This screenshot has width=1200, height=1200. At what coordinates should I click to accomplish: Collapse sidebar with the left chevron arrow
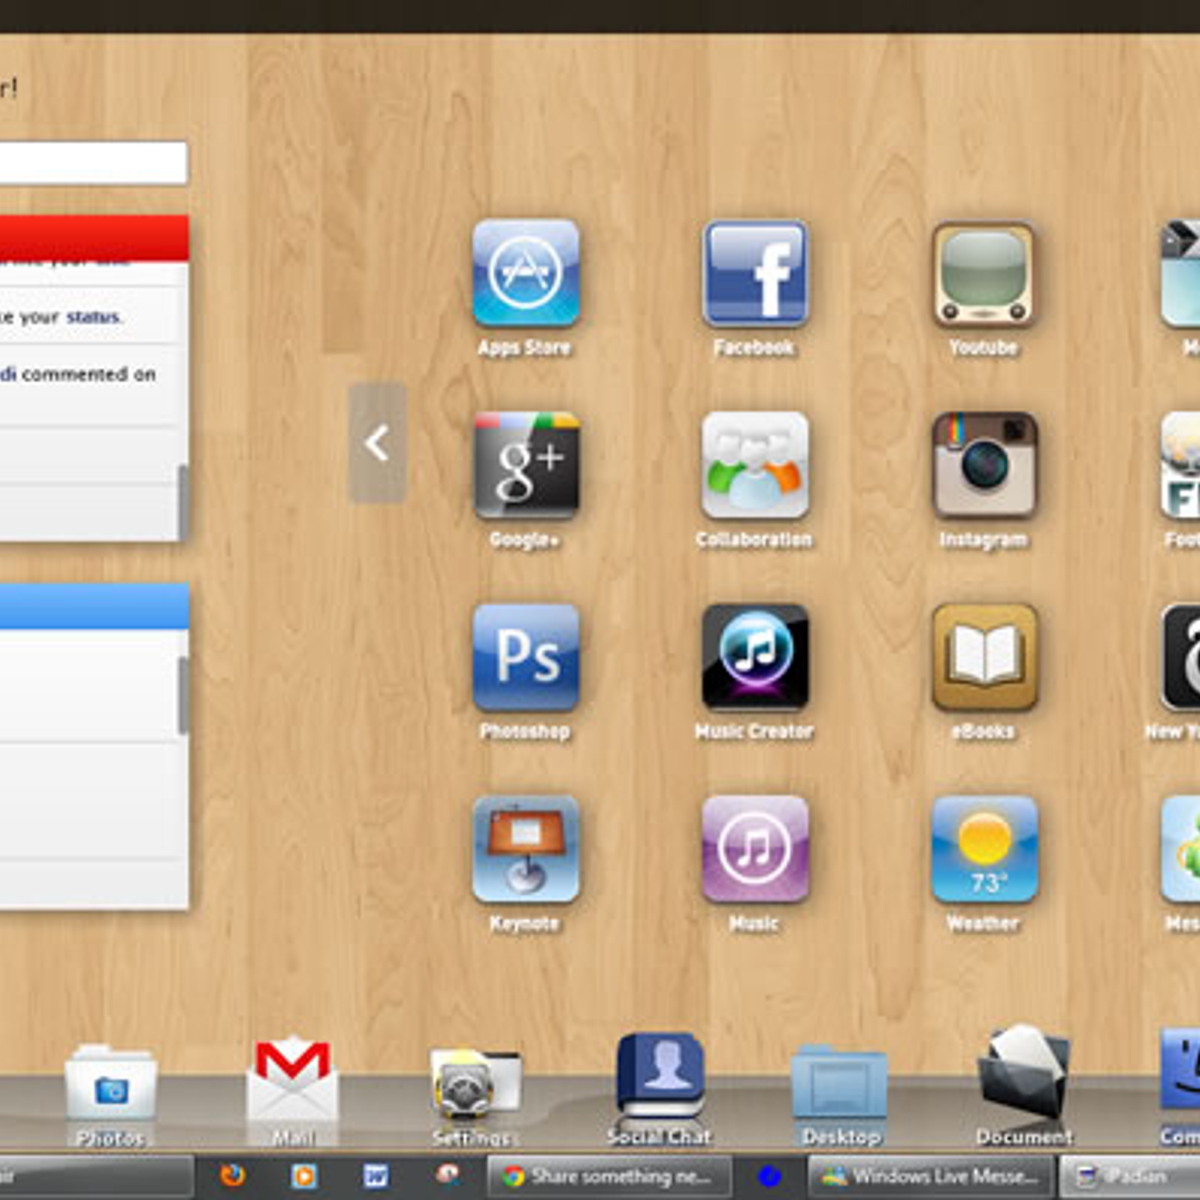coord(377,443)
